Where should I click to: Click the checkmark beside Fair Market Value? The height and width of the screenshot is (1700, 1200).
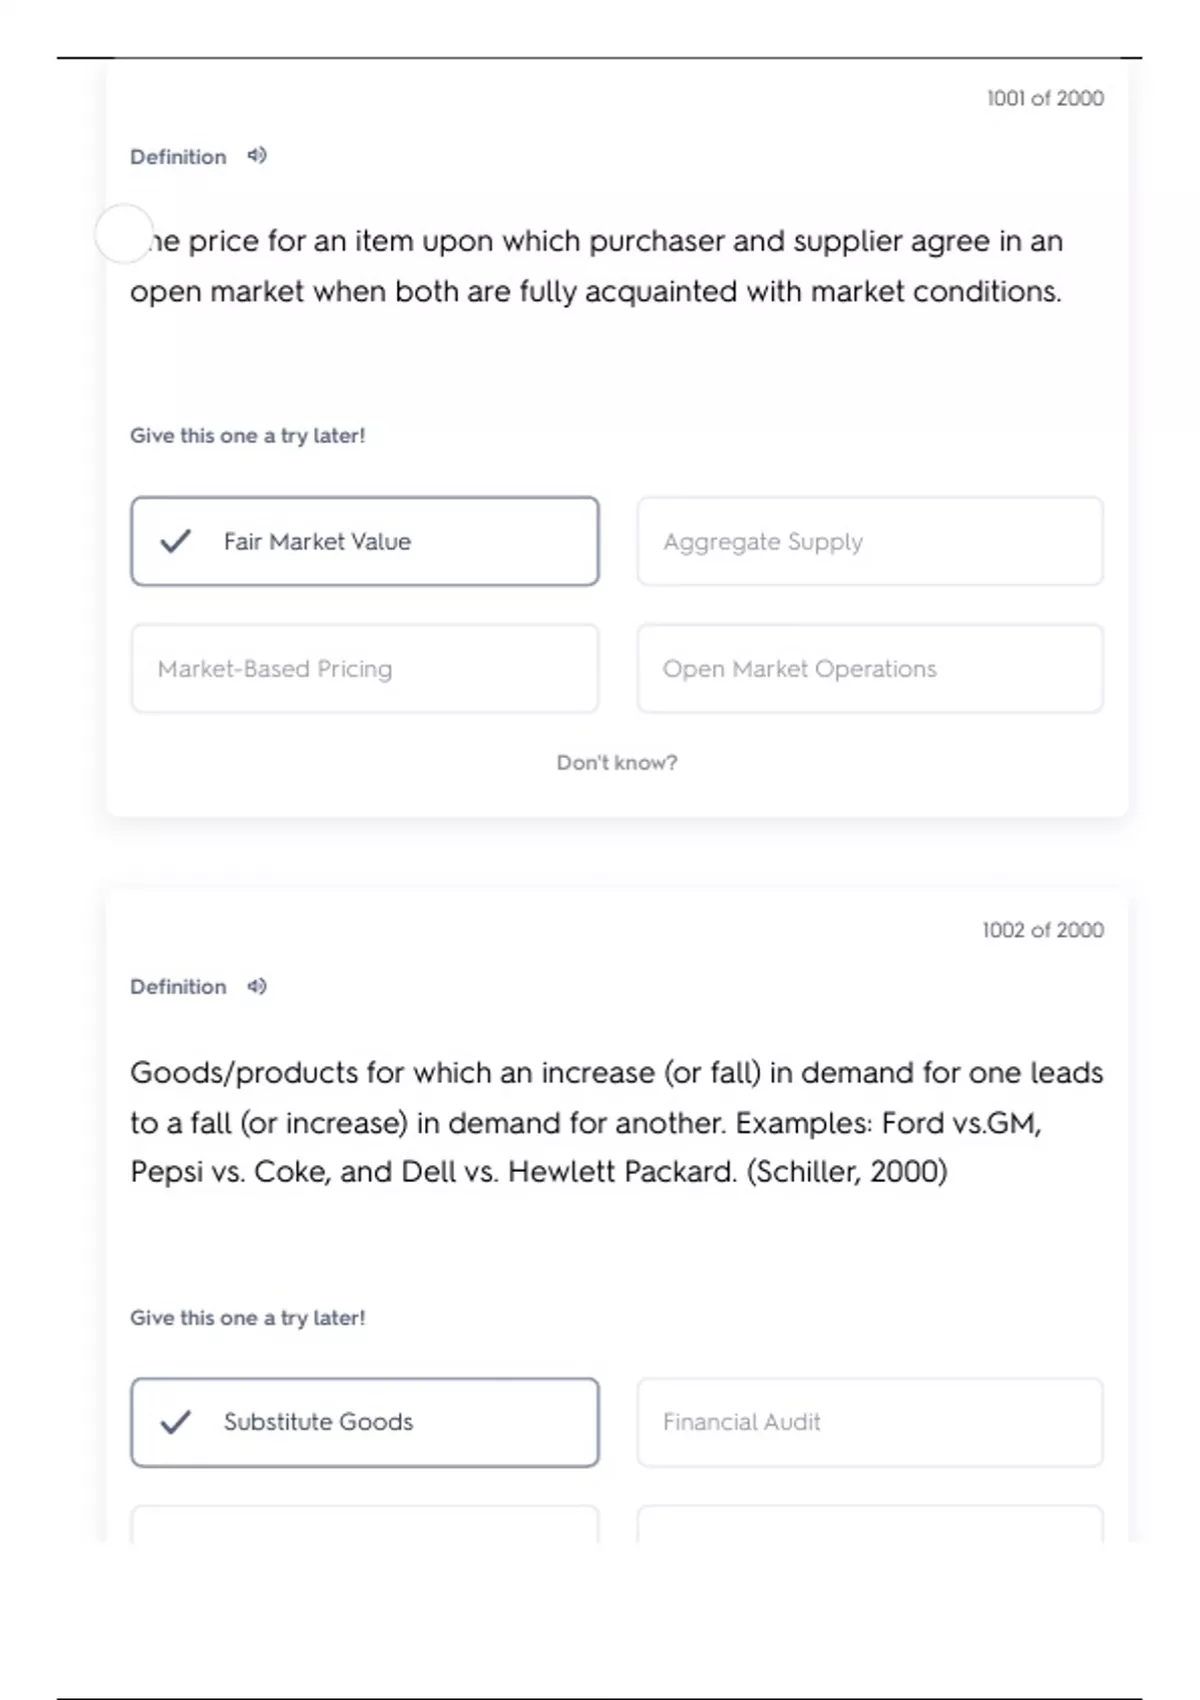176,542
